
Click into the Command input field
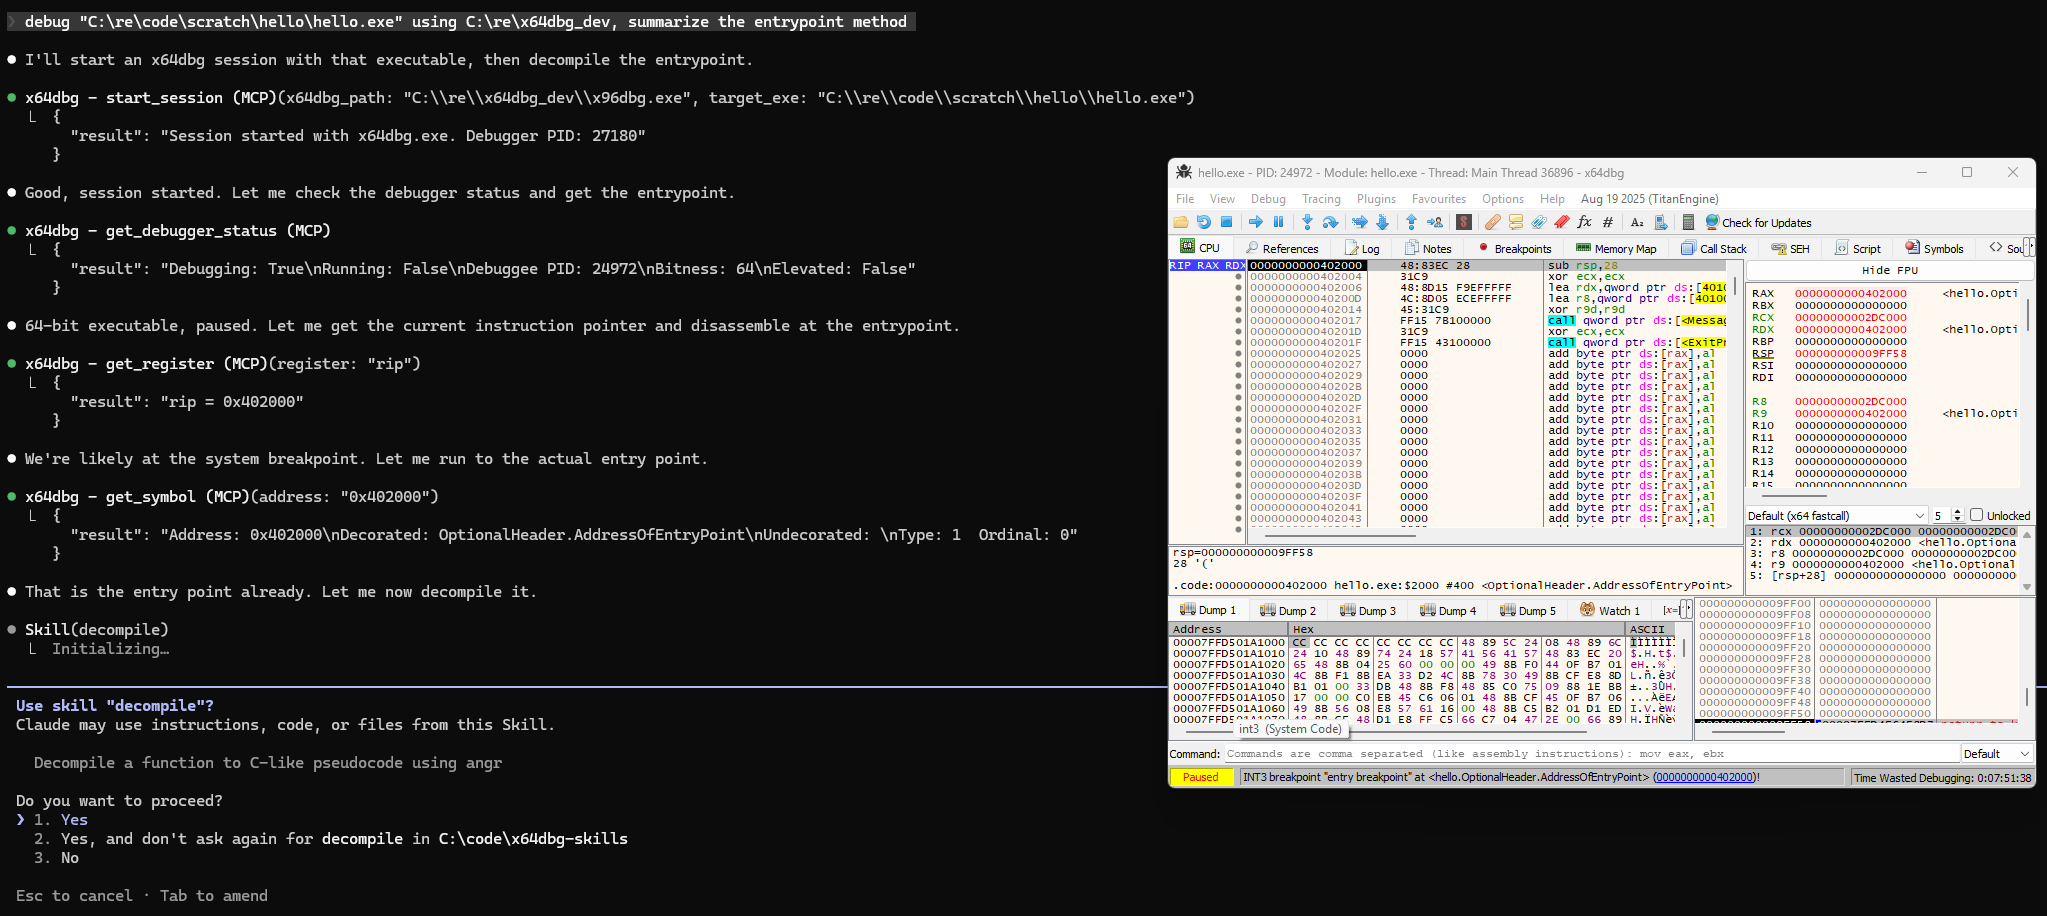(1590, 754)
